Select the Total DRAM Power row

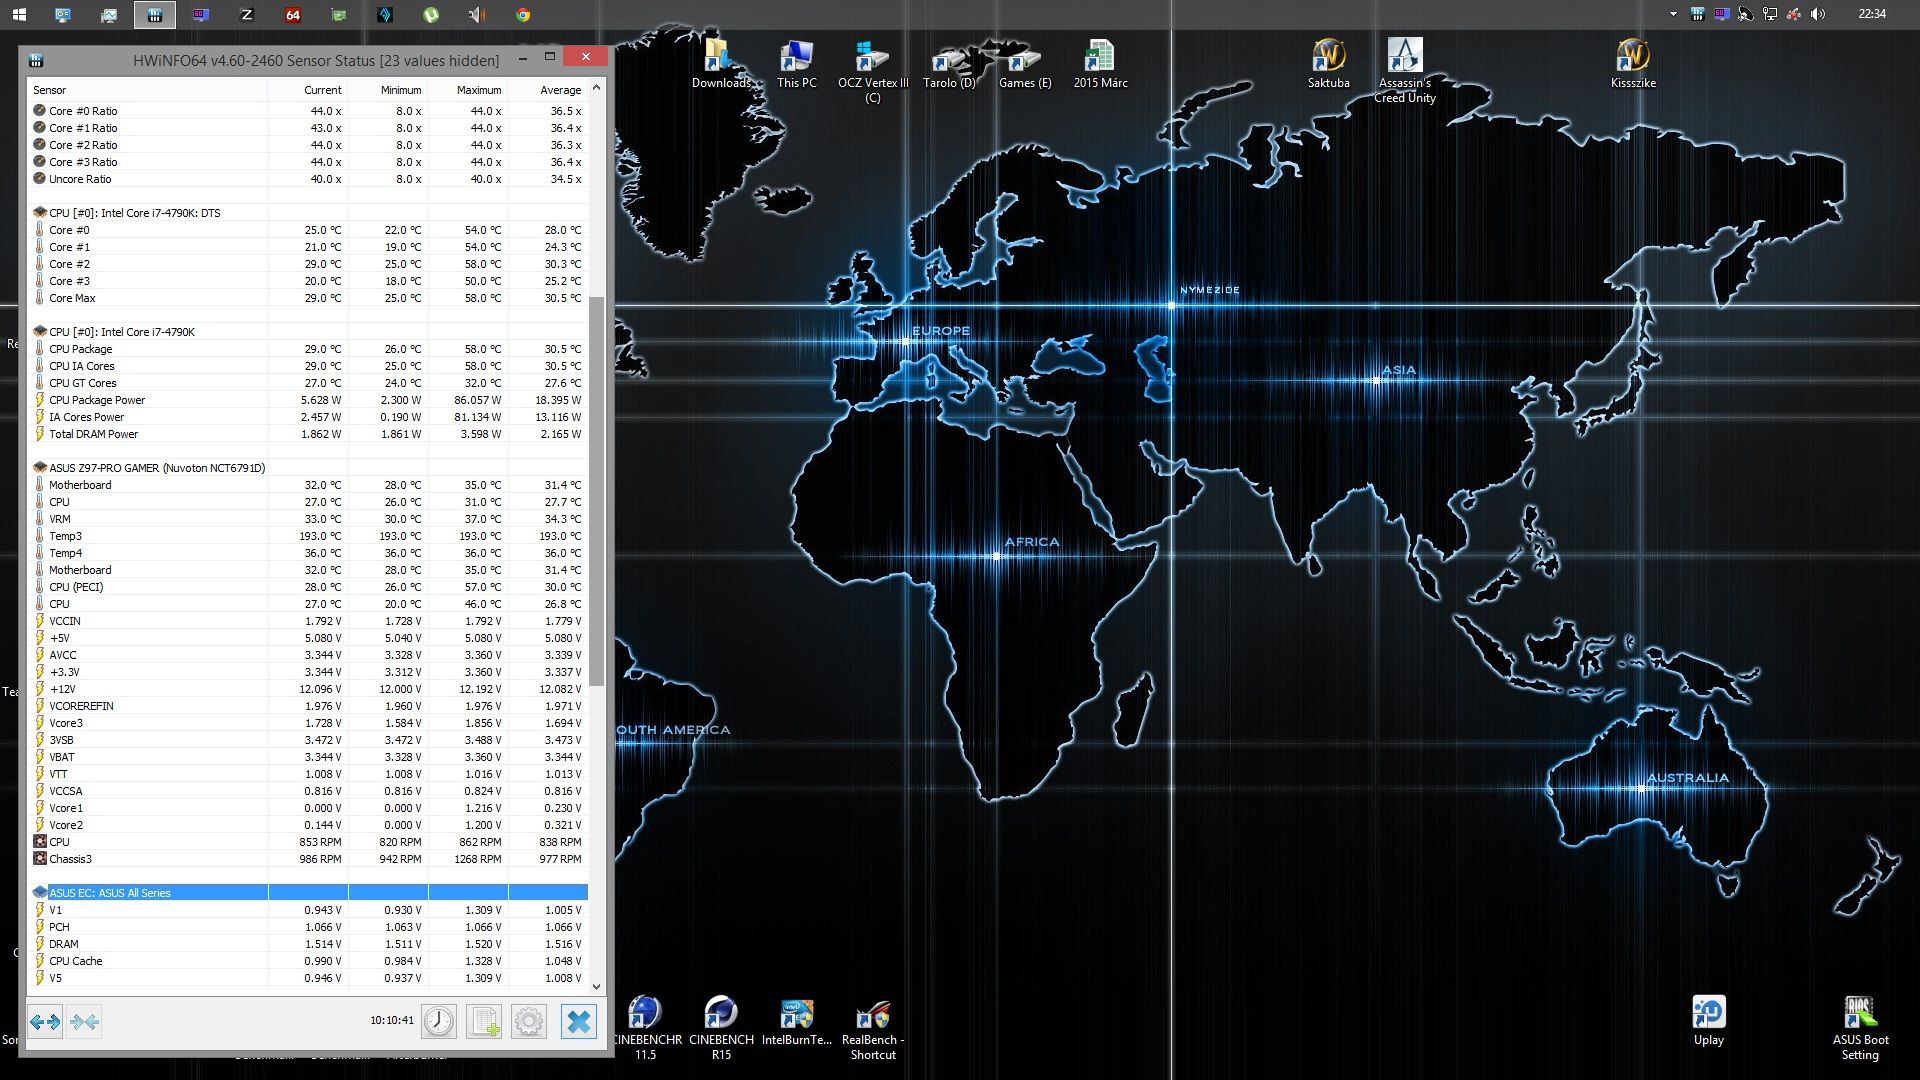pyautogui.click(x=308, y=434)
